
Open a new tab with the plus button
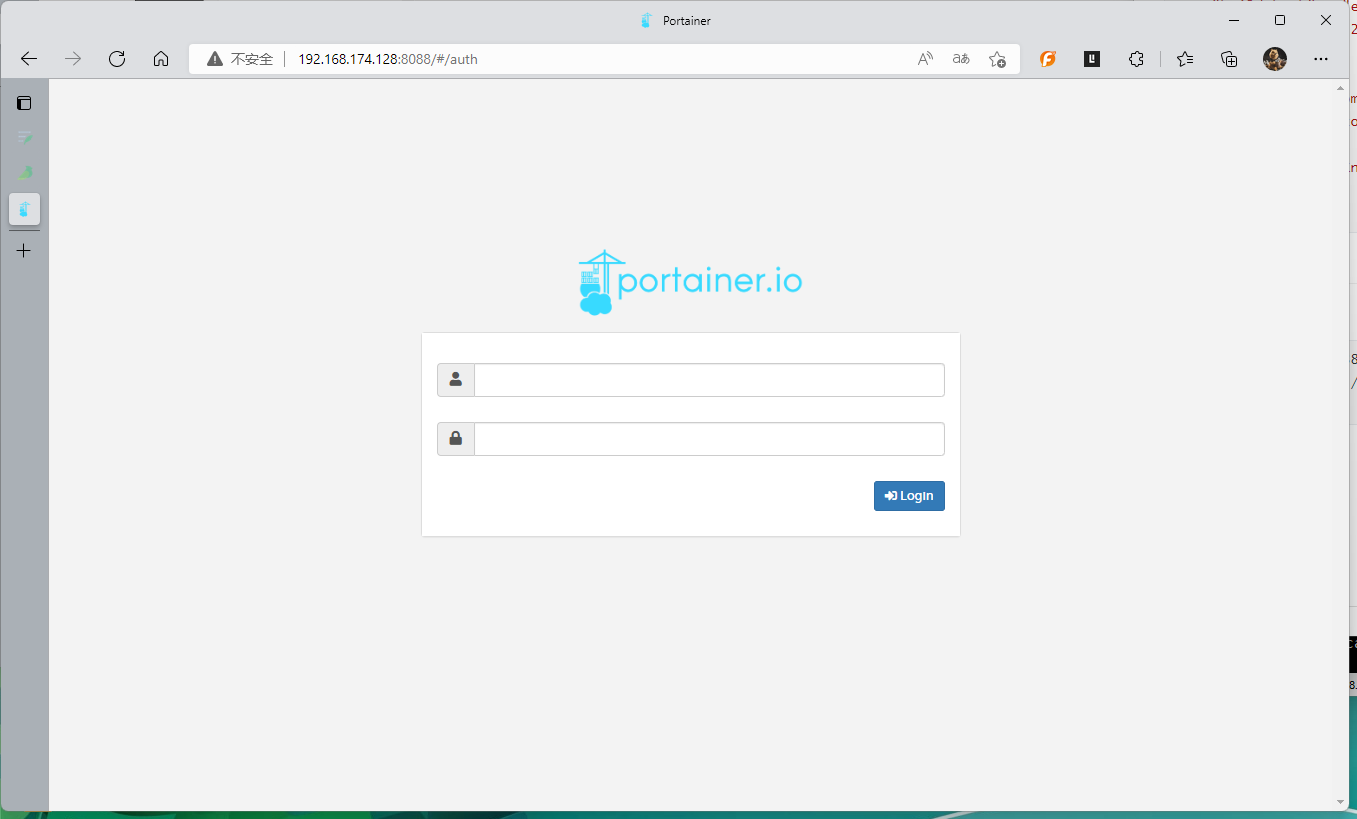coord(24,250)
